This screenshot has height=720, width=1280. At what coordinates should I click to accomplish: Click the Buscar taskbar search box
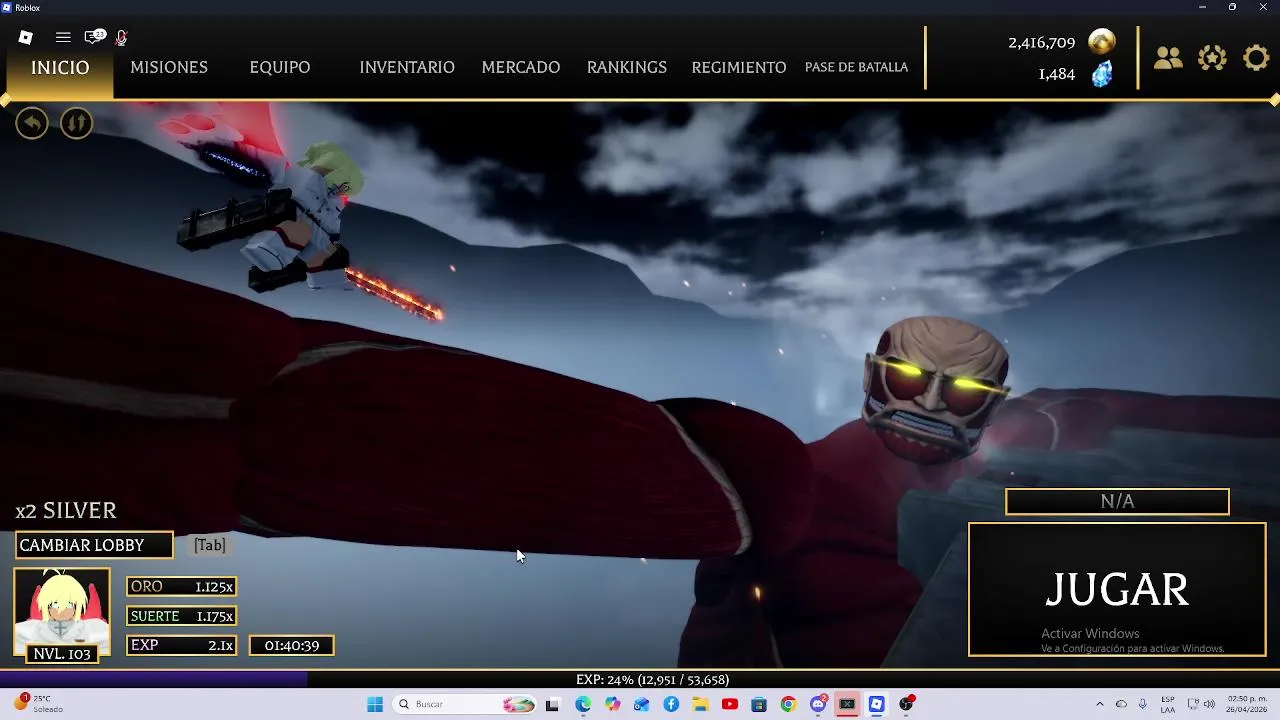tap(466, 704)
